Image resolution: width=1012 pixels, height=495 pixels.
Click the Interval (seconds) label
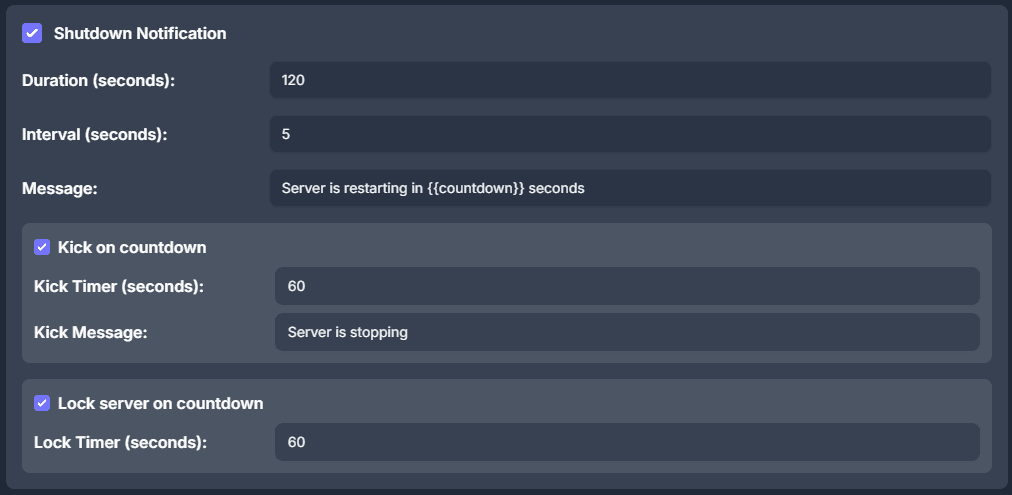(95, 135)
